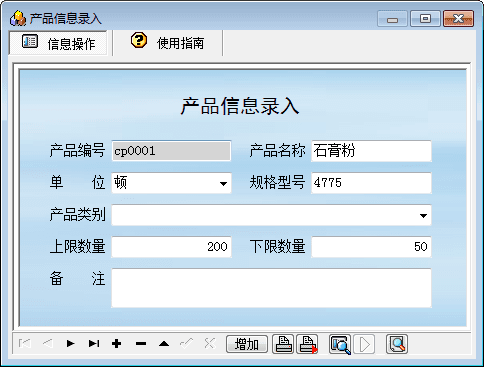The height and width of the screenshot is (367, 484).
Task: Go to next record arrow
Action: (70, 343)
